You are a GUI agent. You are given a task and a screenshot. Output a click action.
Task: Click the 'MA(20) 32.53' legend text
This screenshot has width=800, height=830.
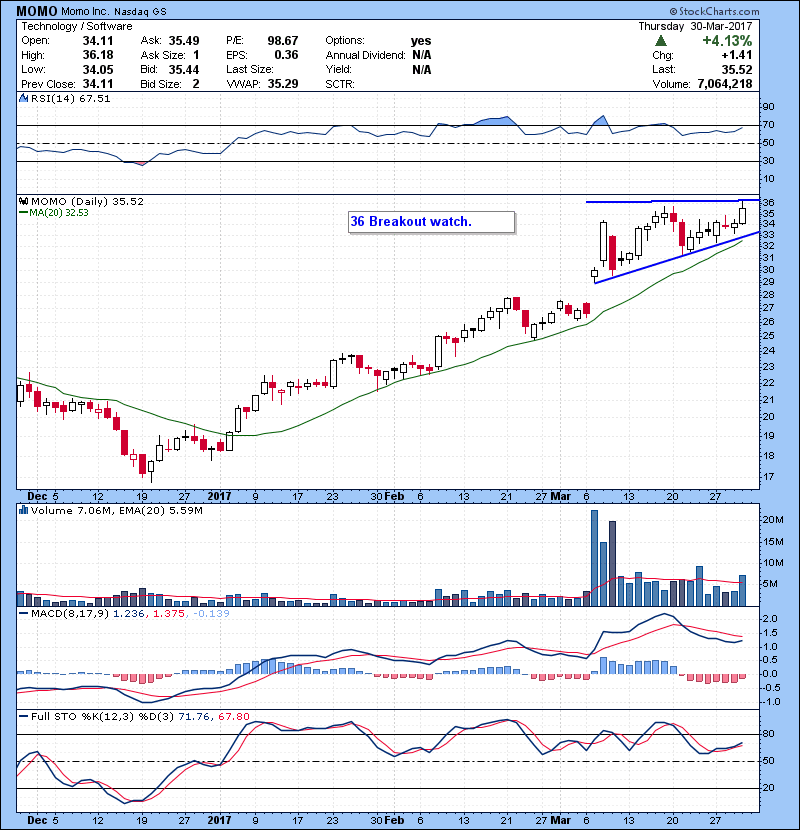pyautogui.click(x=59, y=213)
